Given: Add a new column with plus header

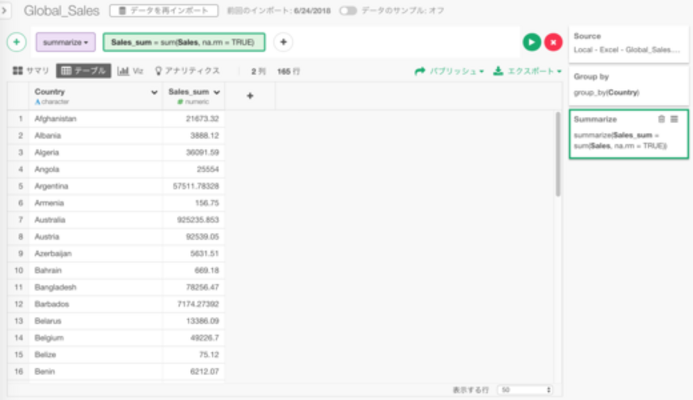Looking at the screenshot, I should tap(250, 94).
